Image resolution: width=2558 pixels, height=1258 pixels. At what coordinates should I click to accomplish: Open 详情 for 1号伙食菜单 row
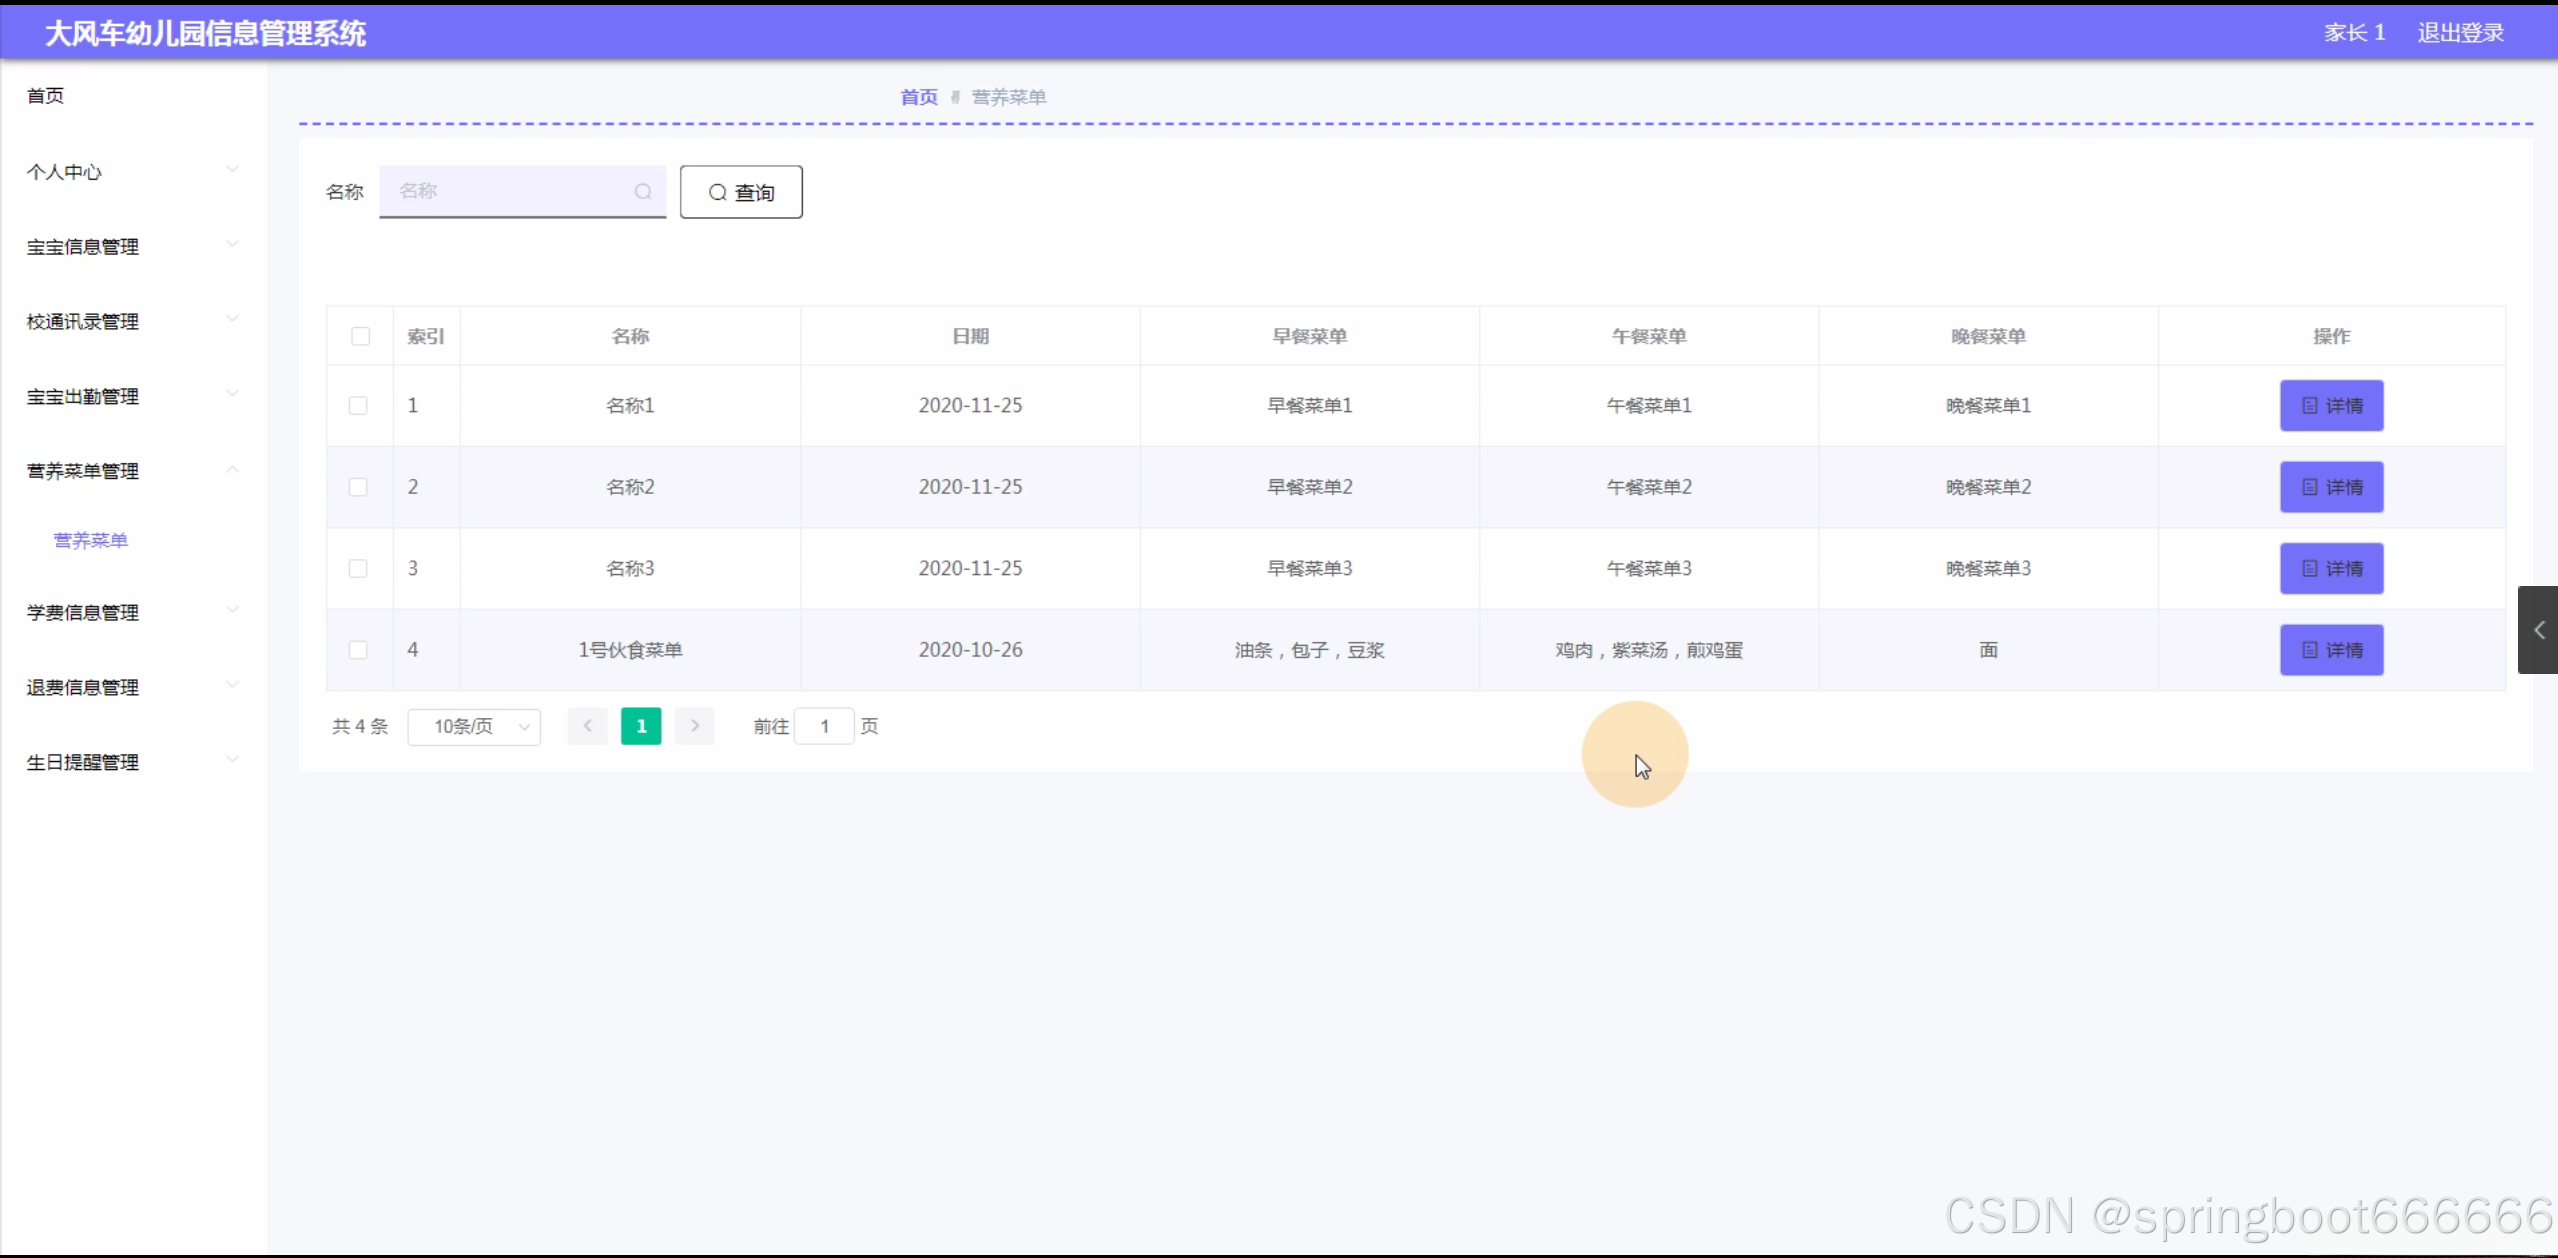click(2331, 650)
